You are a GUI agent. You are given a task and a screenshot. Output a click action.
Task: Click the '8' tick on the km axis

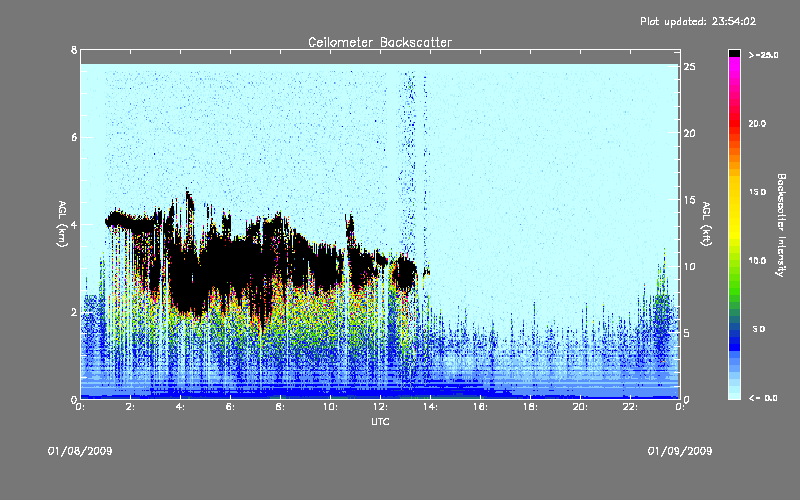tap(74, 50)
